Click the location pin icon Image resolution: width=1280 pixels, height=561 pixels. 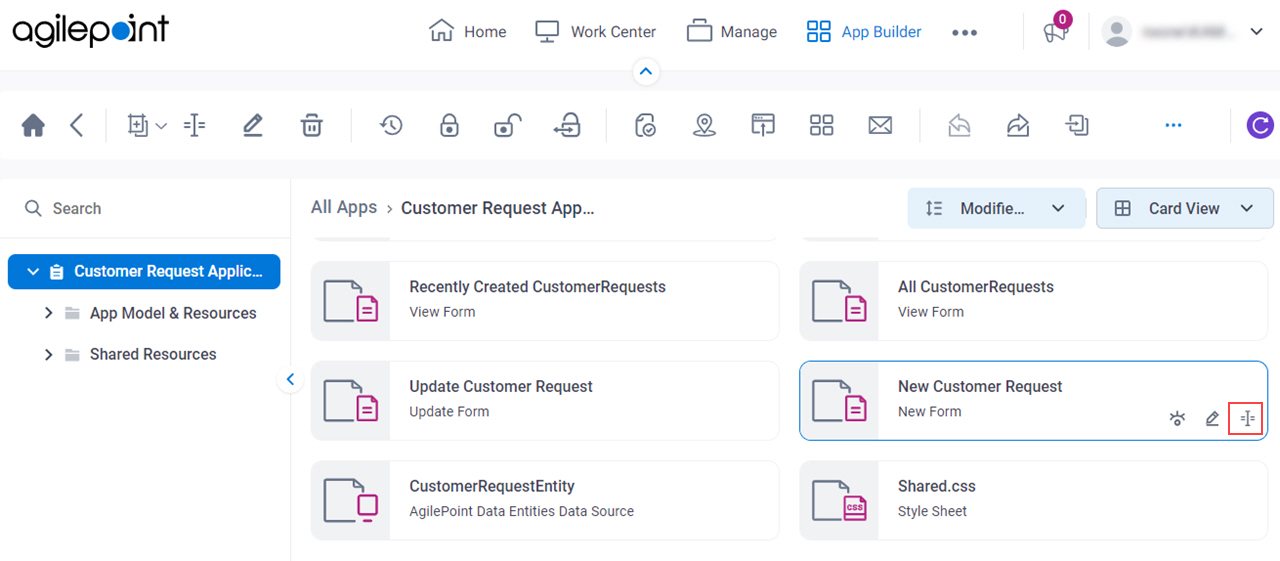(x=705, y=125)
